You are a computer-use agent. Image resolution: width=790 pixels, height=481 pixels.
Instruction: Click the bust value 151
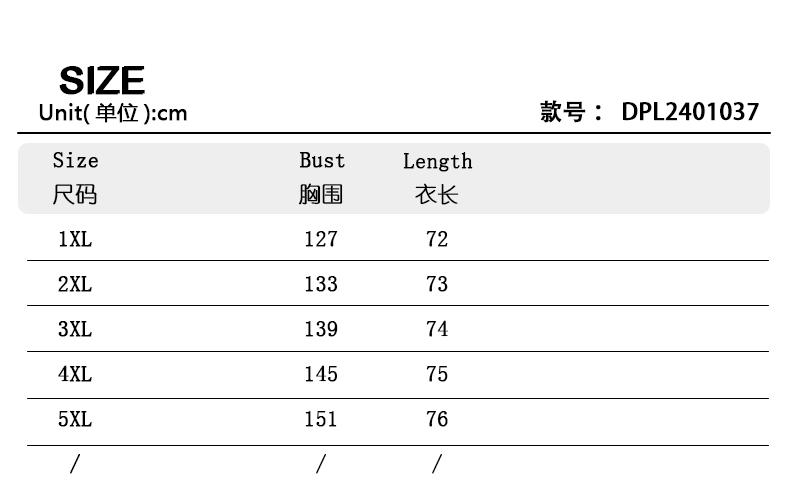pos(321,419)
